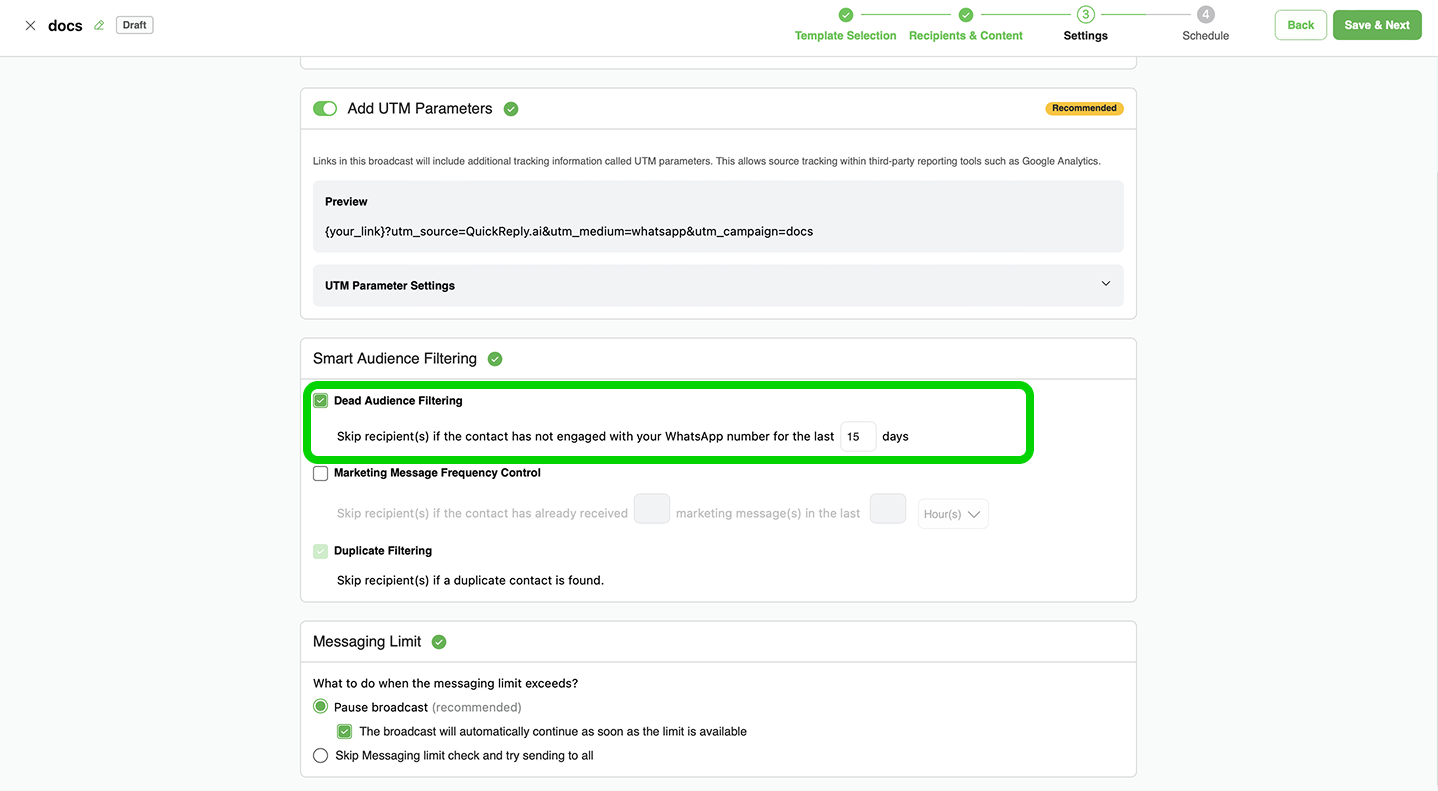Switch to Recipients & Content step
Screen dimensions: 1438x791
tap(965, 36)
